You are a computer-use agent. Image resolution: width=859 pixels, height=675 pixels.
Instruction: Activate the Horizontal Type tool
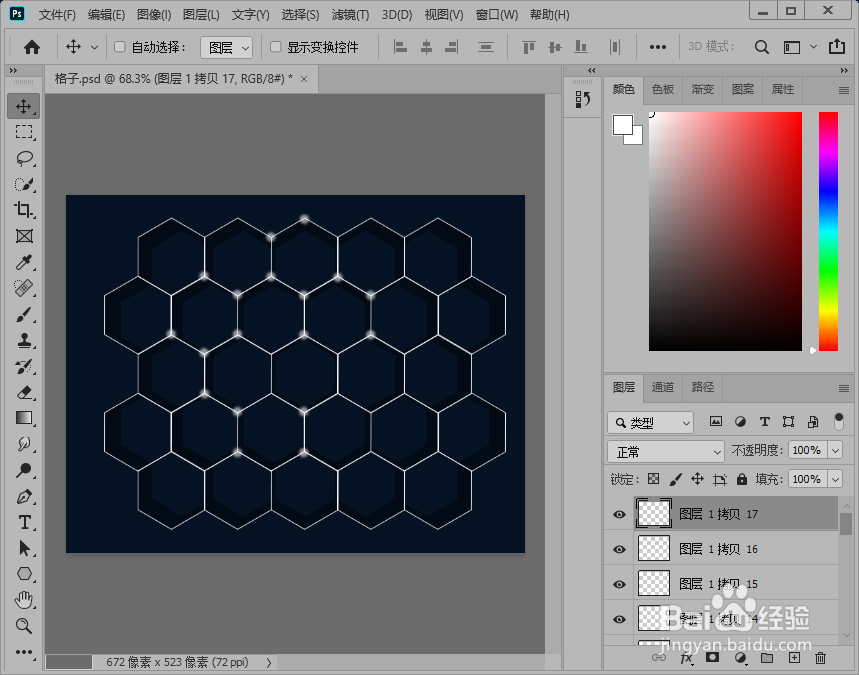click(24, 522)
